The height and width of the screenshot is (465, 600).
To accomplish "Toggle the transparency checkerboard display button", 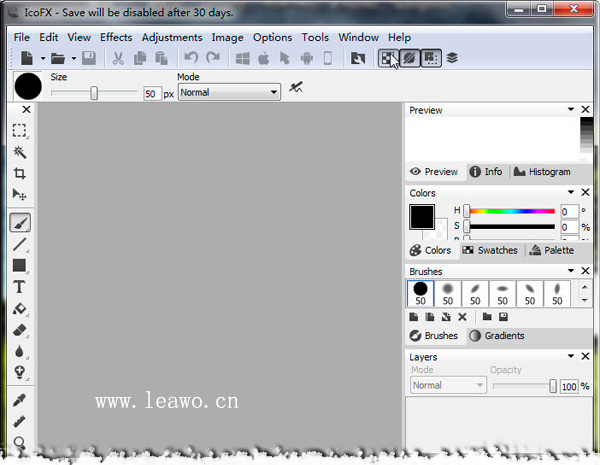I will tap(388, 58).
